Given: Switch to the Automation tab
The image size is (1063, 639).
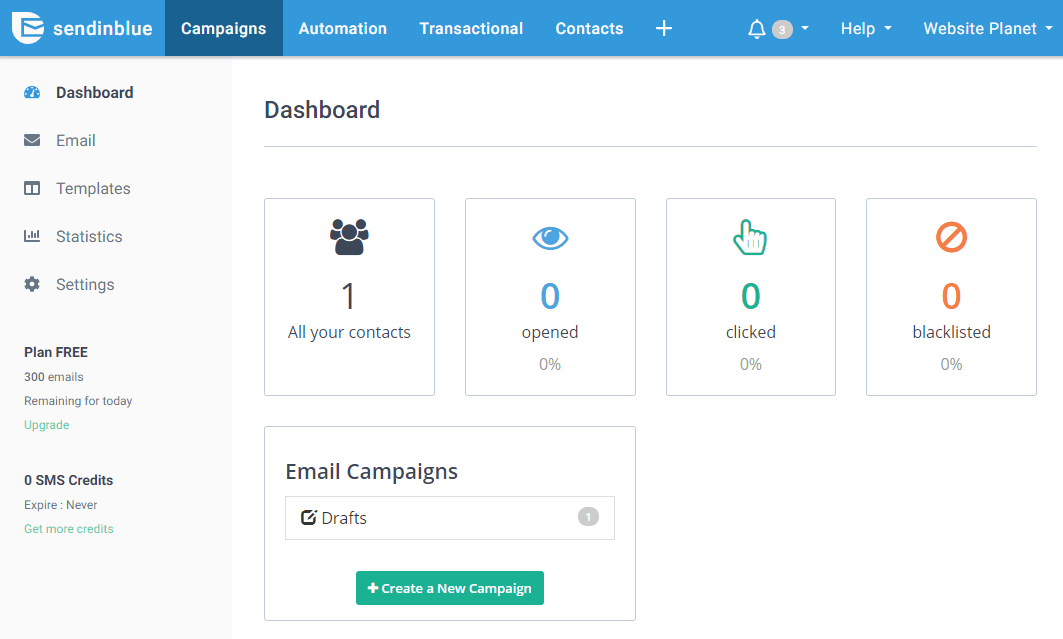Looking at the screenshot, I should 342,28.
